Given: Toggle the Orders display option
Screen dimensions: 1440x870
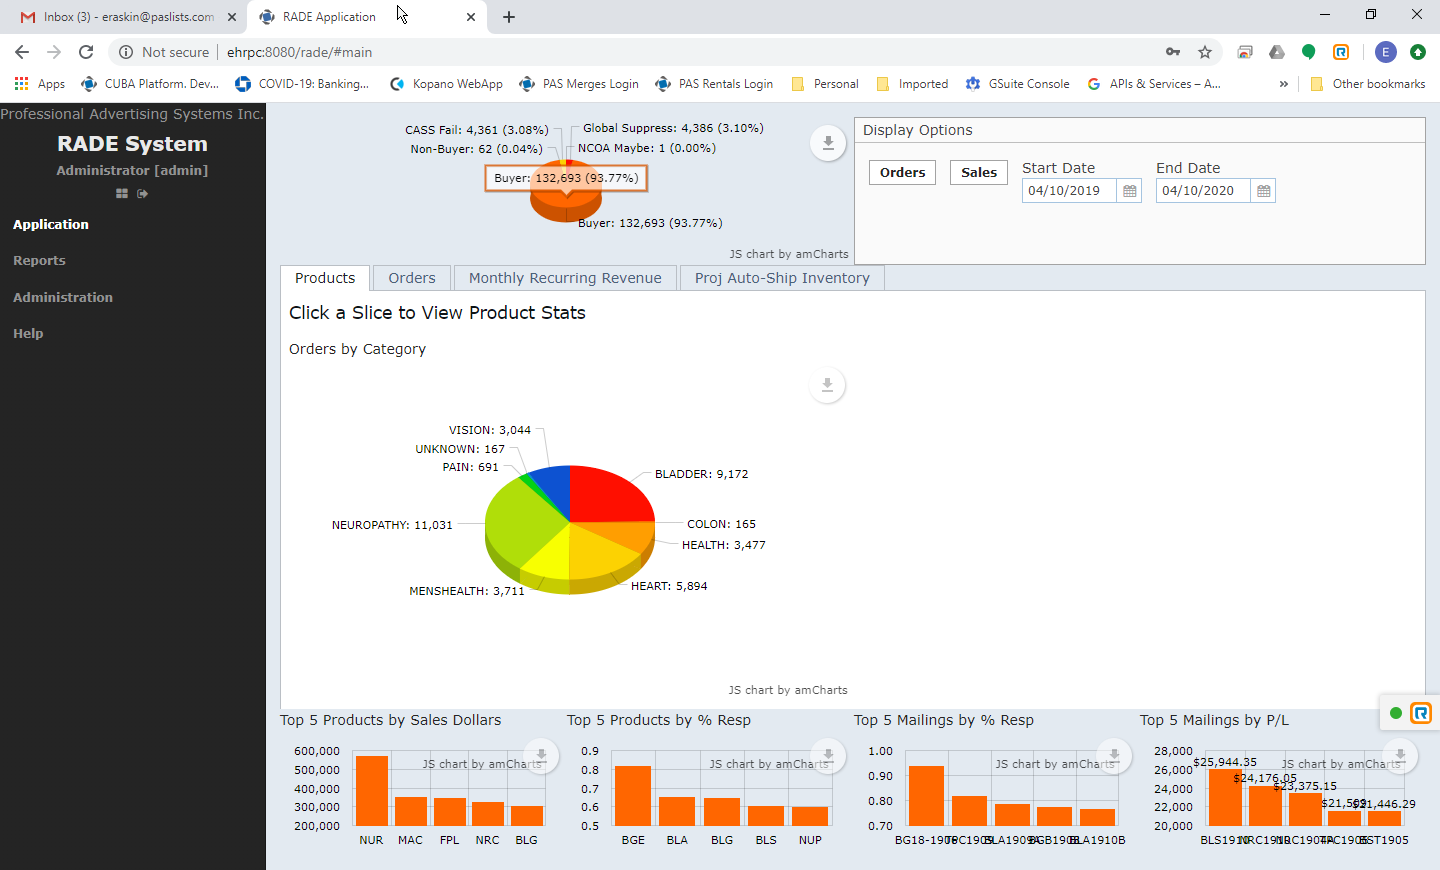Looking at the screenshot, I should point(902,172).
